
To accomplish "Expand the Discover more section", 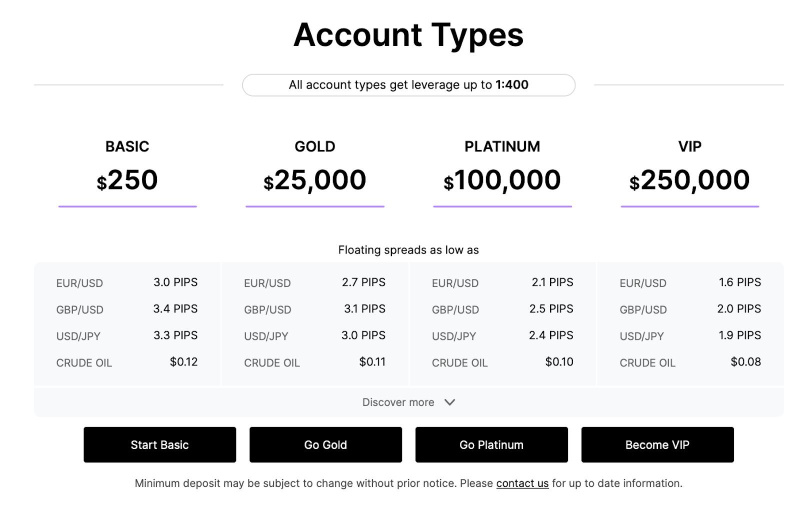I will [x=399, y=402].
